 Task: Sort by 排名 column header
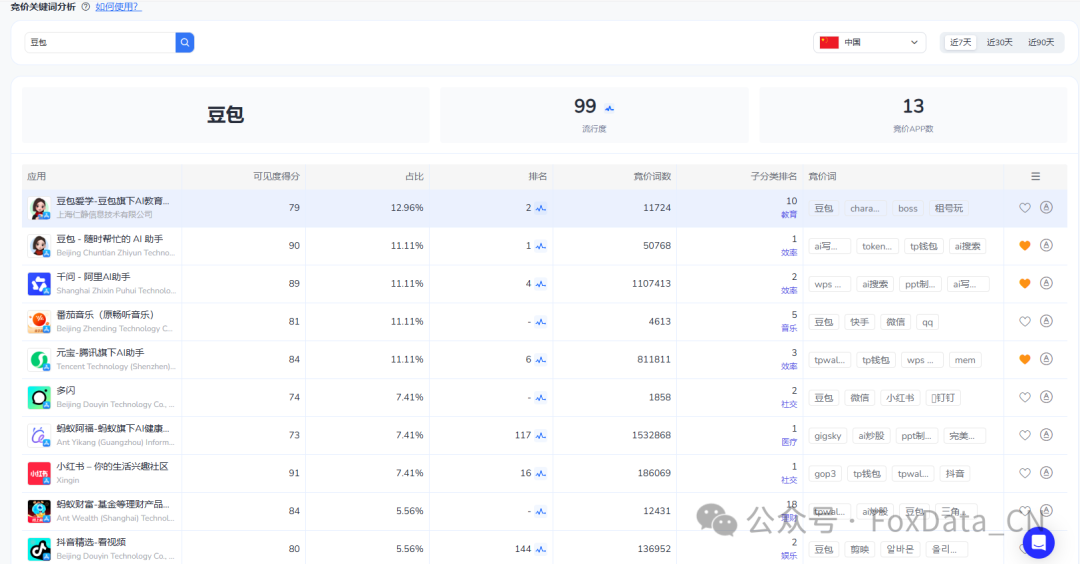click(x=537, y=176)
